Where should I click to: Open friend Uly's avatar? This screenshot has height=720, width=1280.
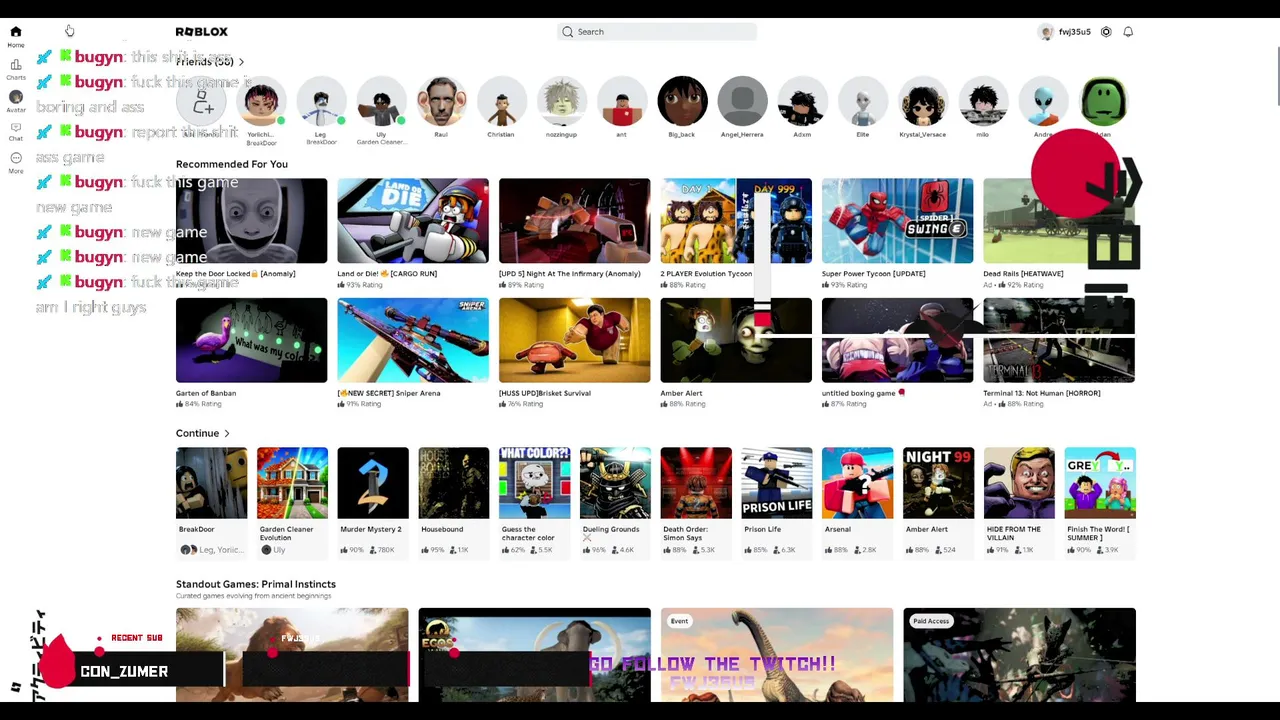click(x=381, y=101)
